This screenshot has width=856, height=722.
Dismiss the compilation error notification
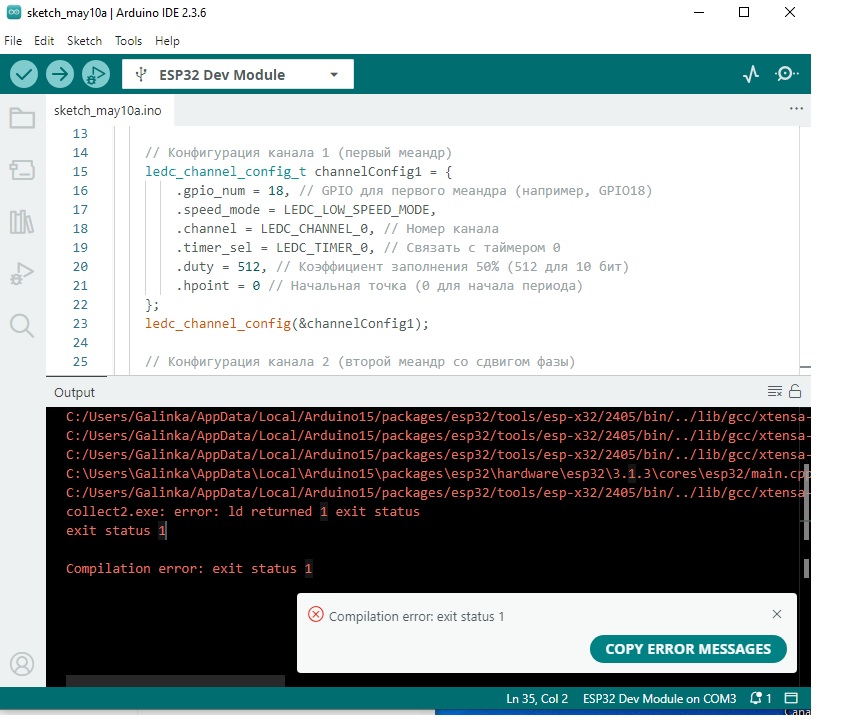tap(777, 614)
